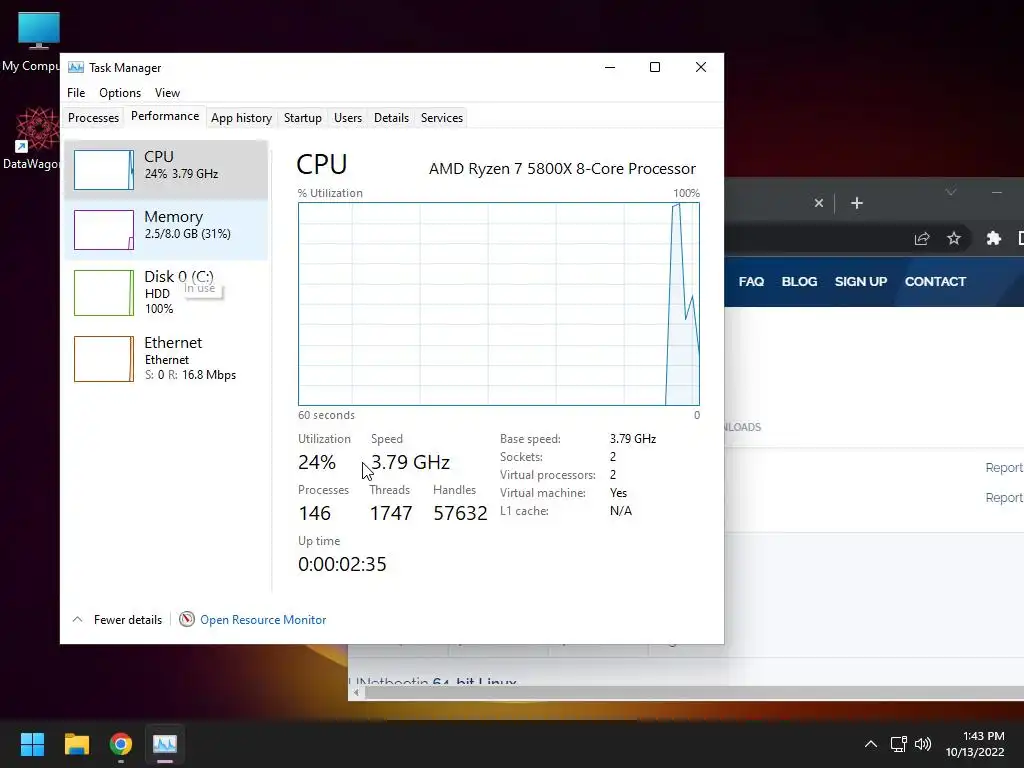
Task: Open the Windows Start menu
Action: coord(32,744)
